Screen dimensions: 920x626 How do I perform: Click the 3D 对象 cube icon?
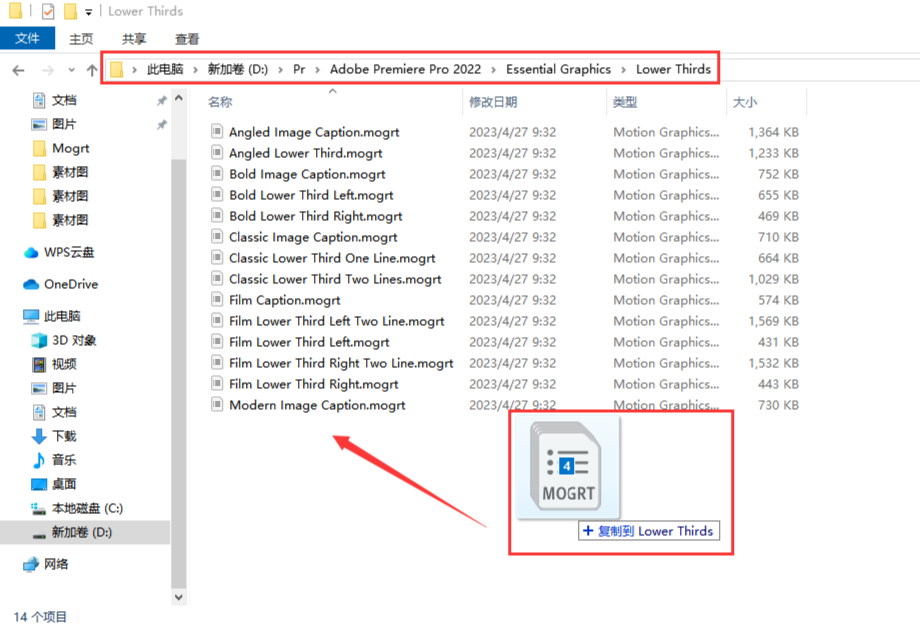coord(39,340)
